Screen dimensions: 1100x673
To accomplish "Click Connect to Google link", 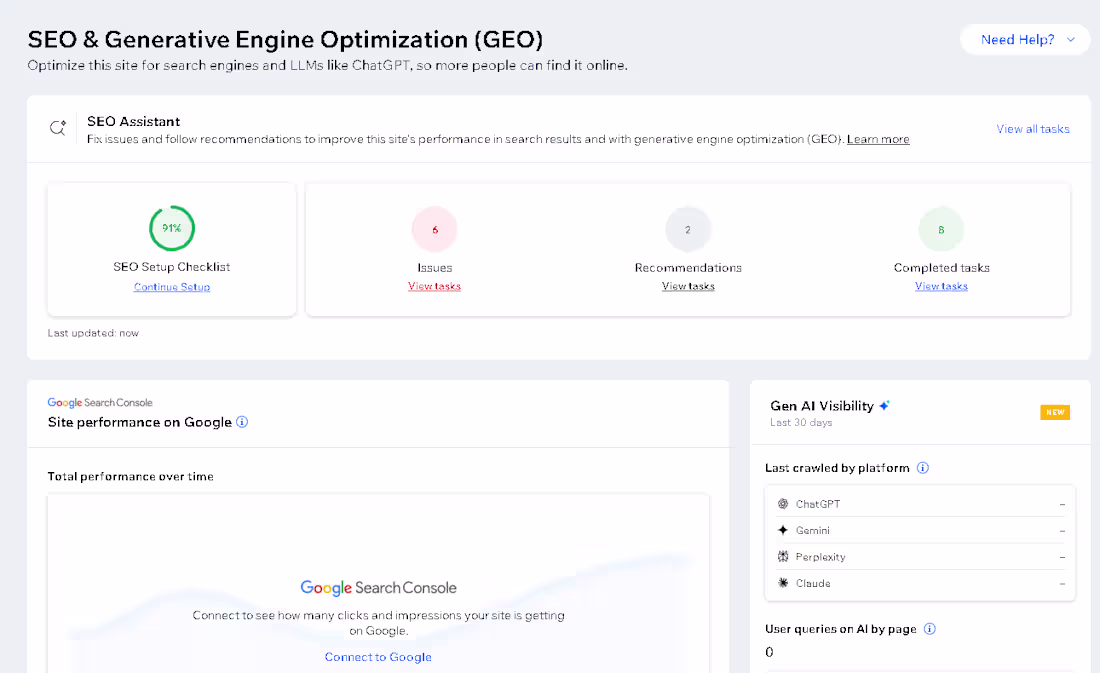I will click(378, 657).
